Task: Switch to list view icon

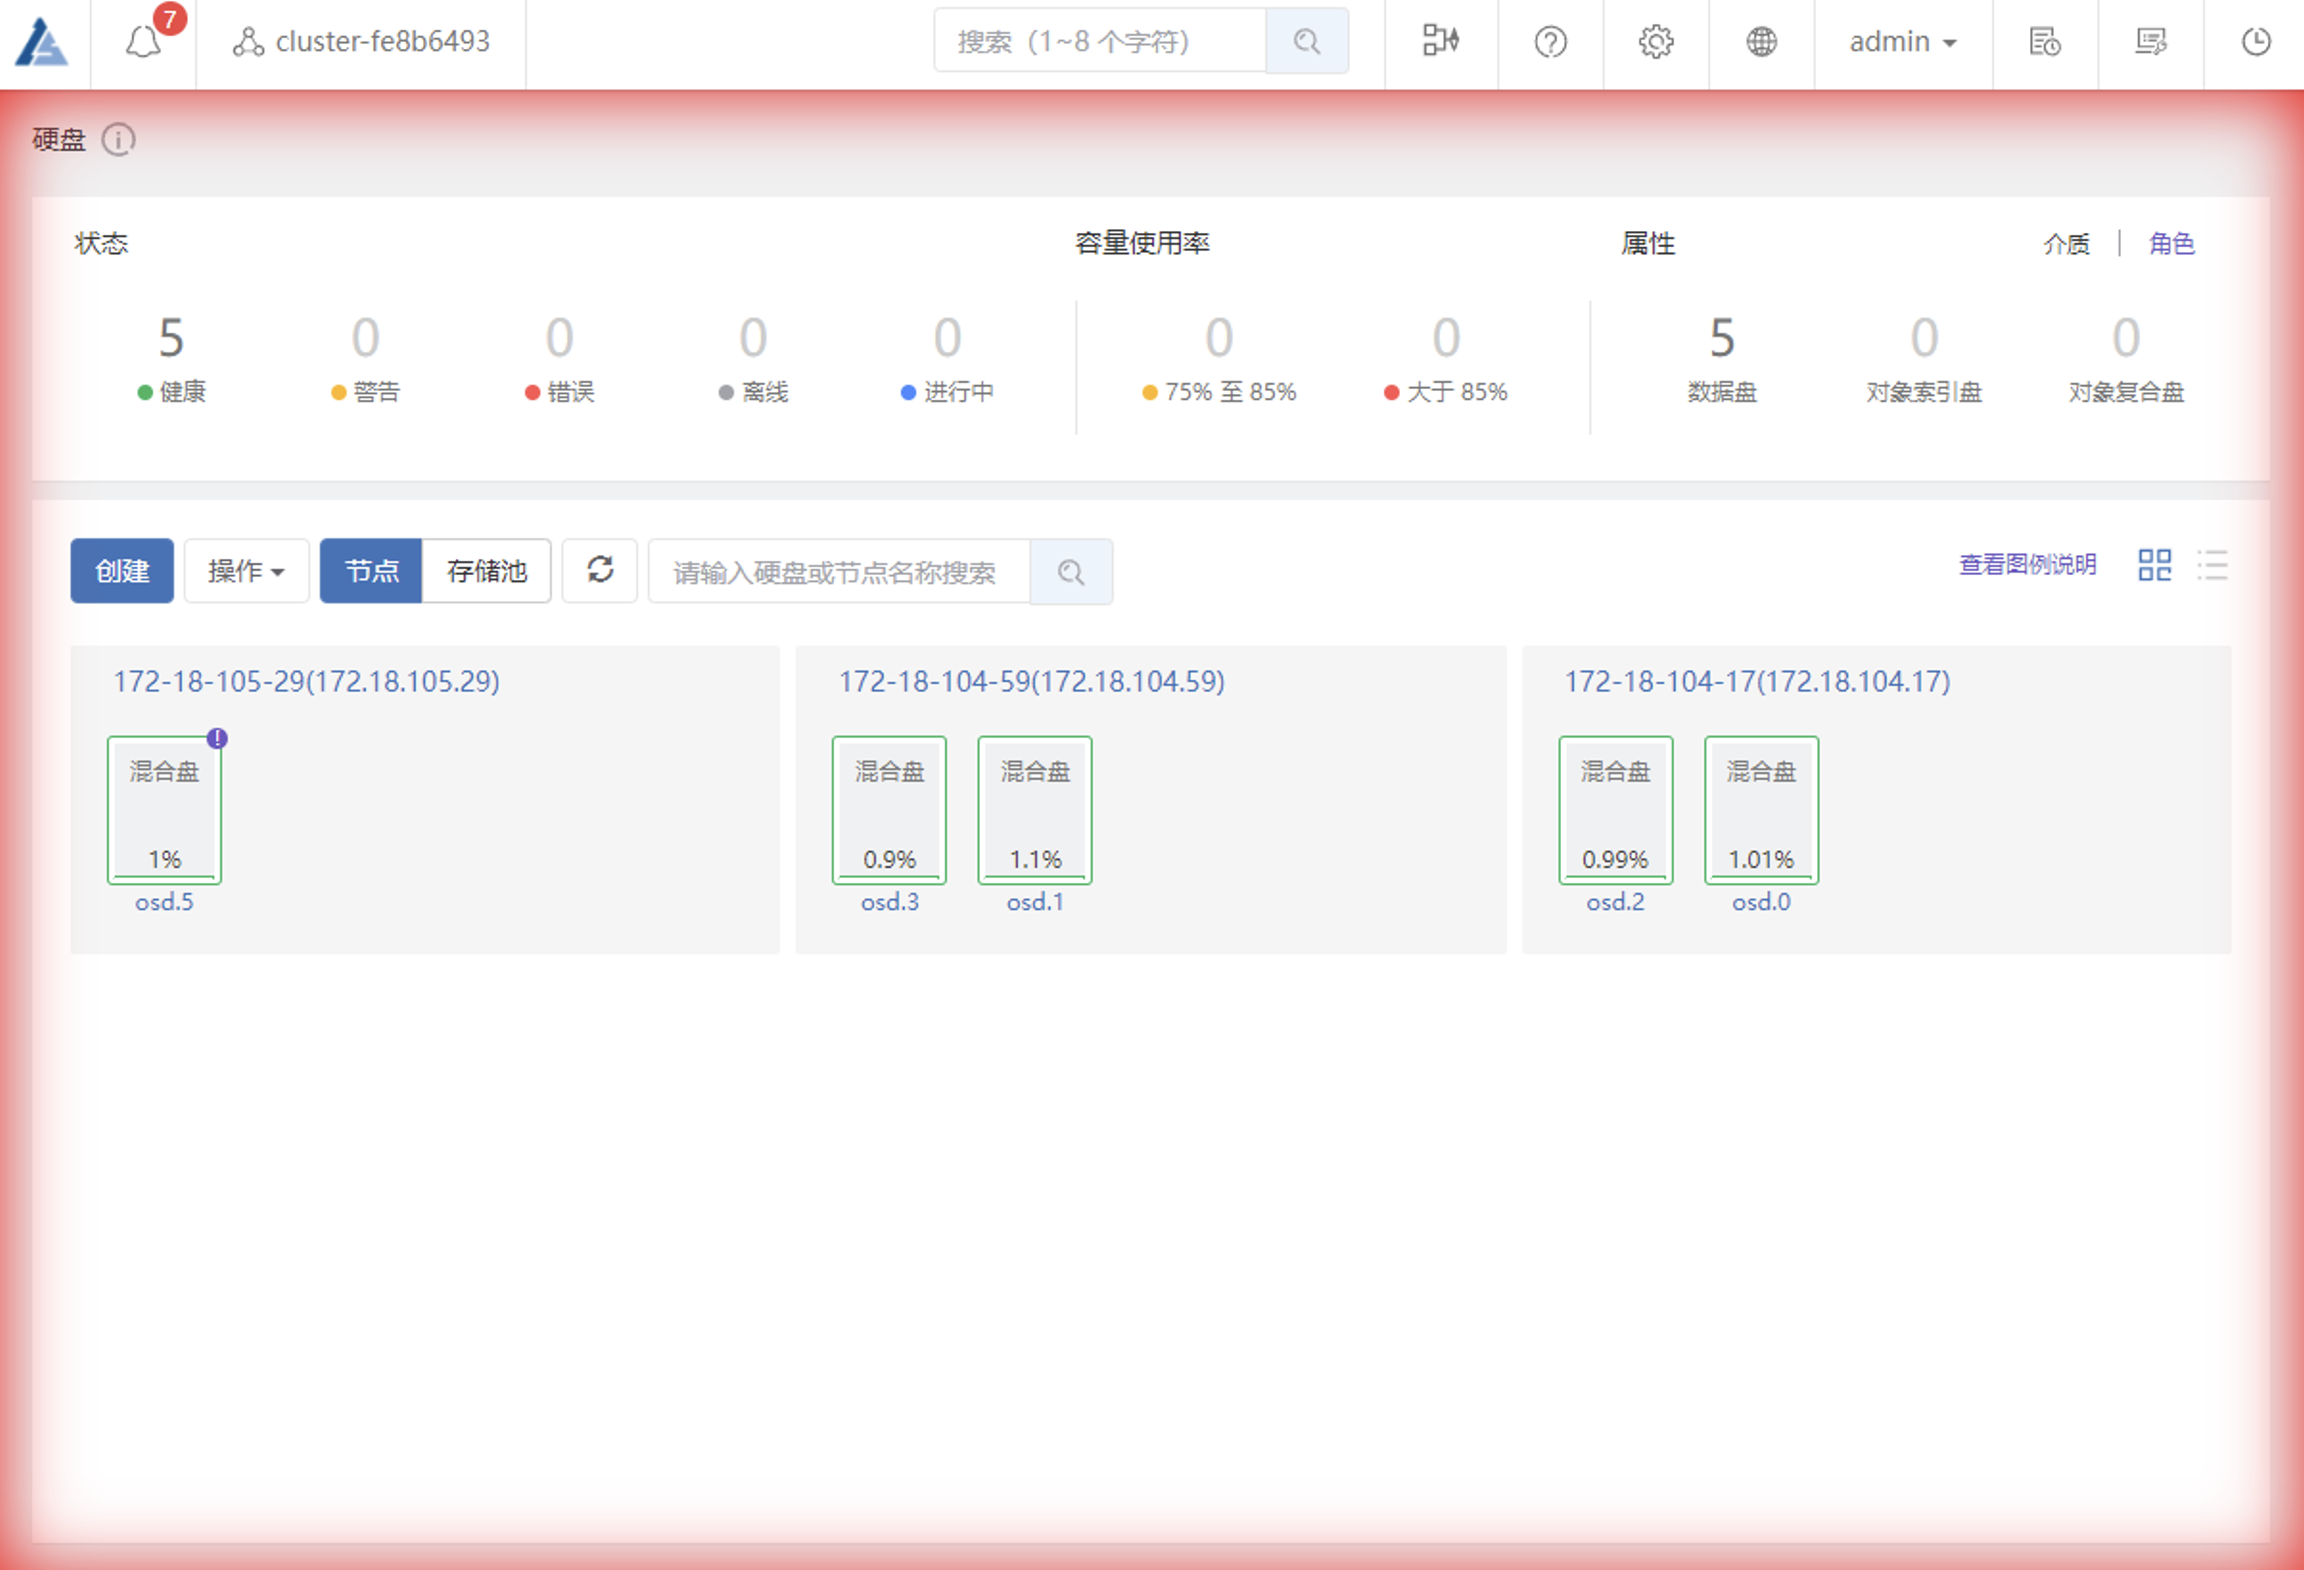Action: tap(2212, 565)
